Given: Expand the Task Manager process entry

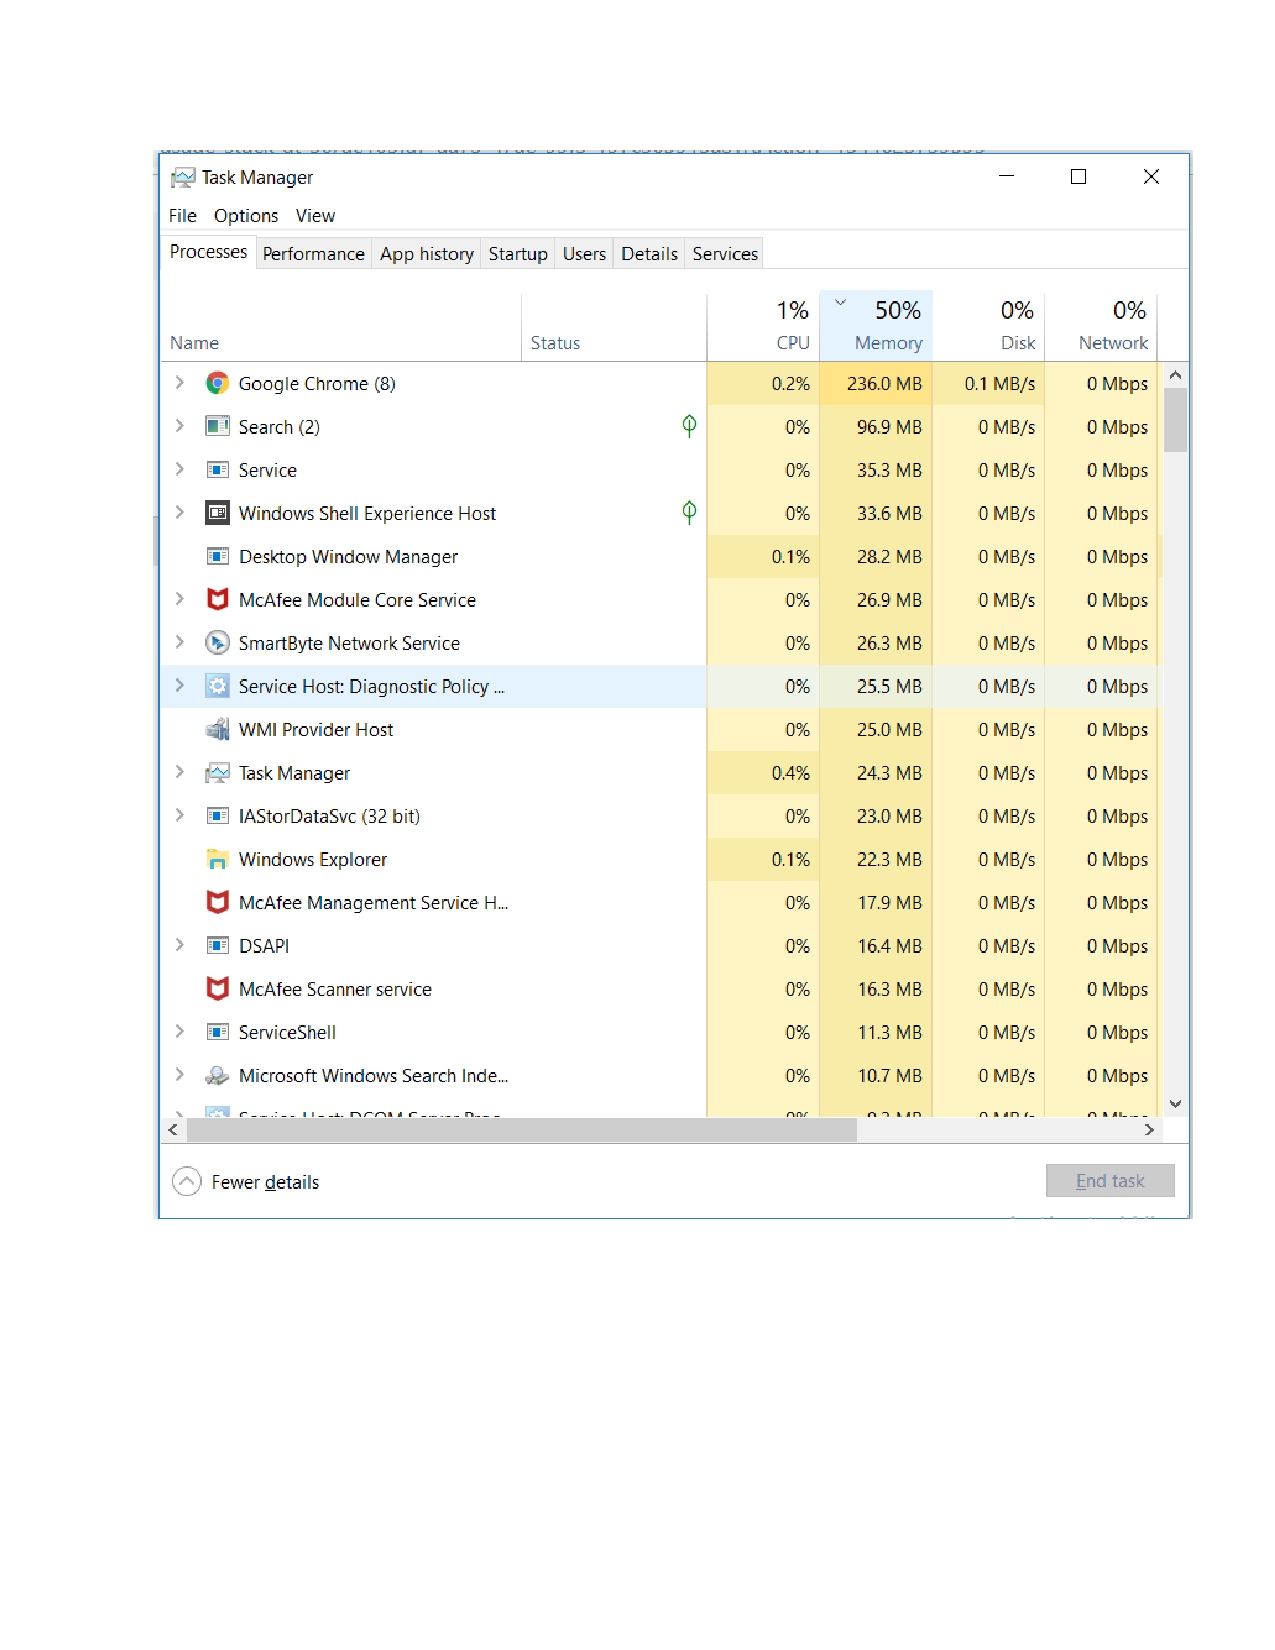Looking at the screenshot, I should pos(180,772).
